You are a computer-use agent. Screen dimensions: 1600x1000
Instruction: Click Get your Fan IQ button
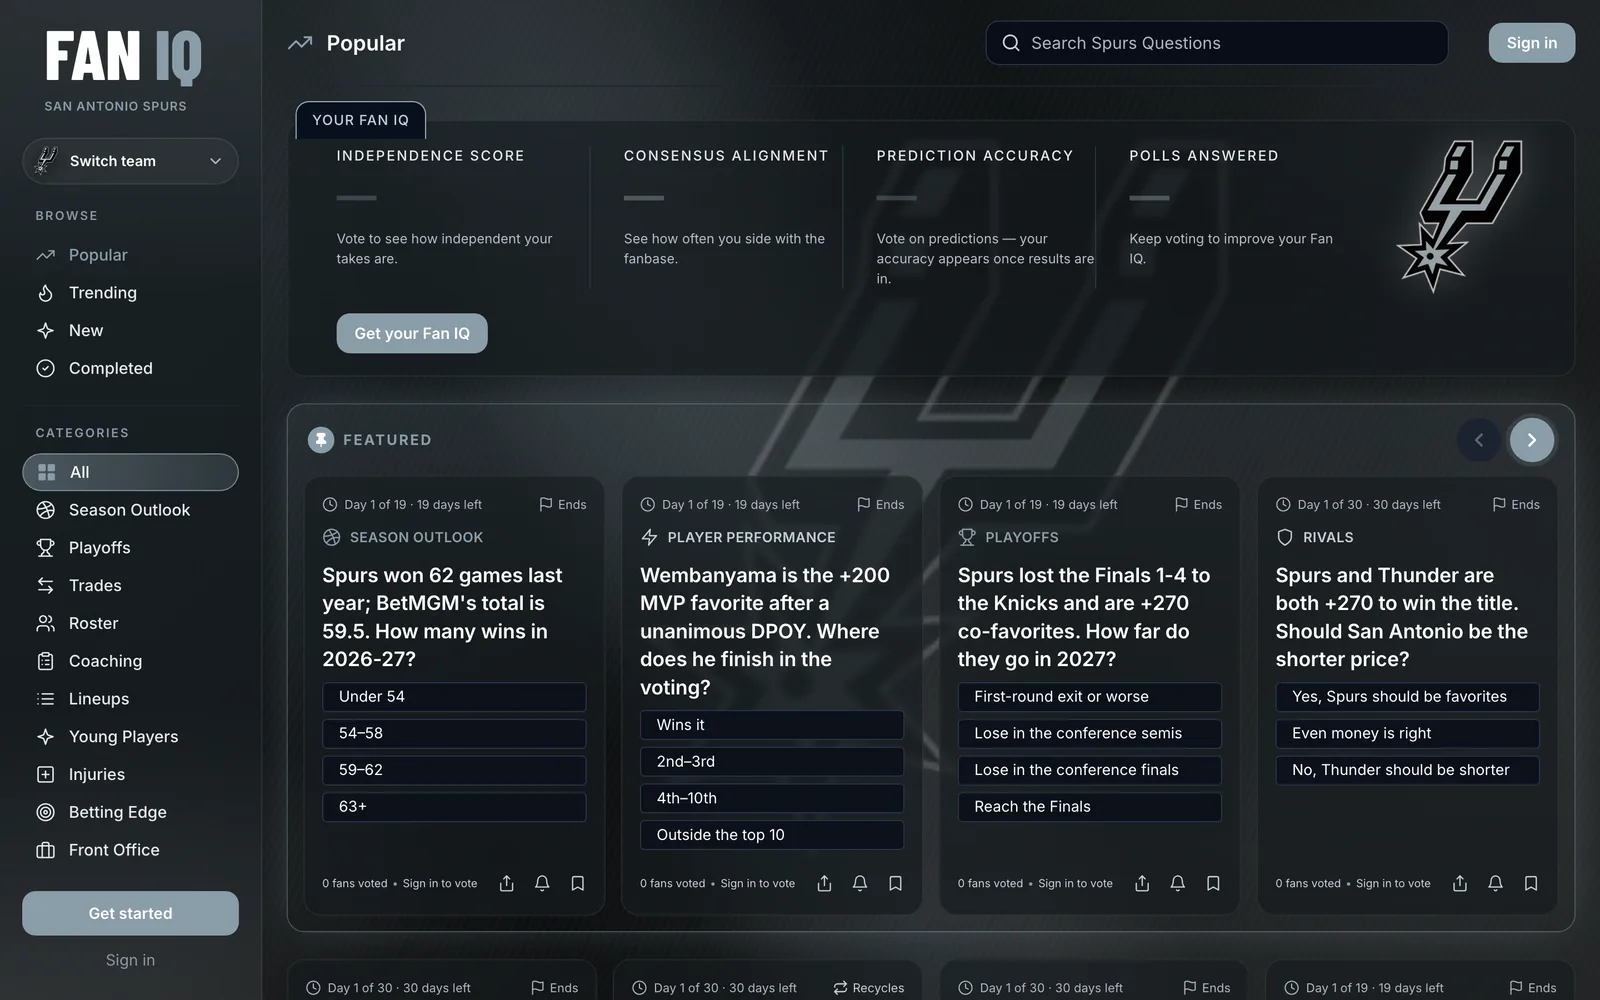pyautogui.click(x=412, y=333)
